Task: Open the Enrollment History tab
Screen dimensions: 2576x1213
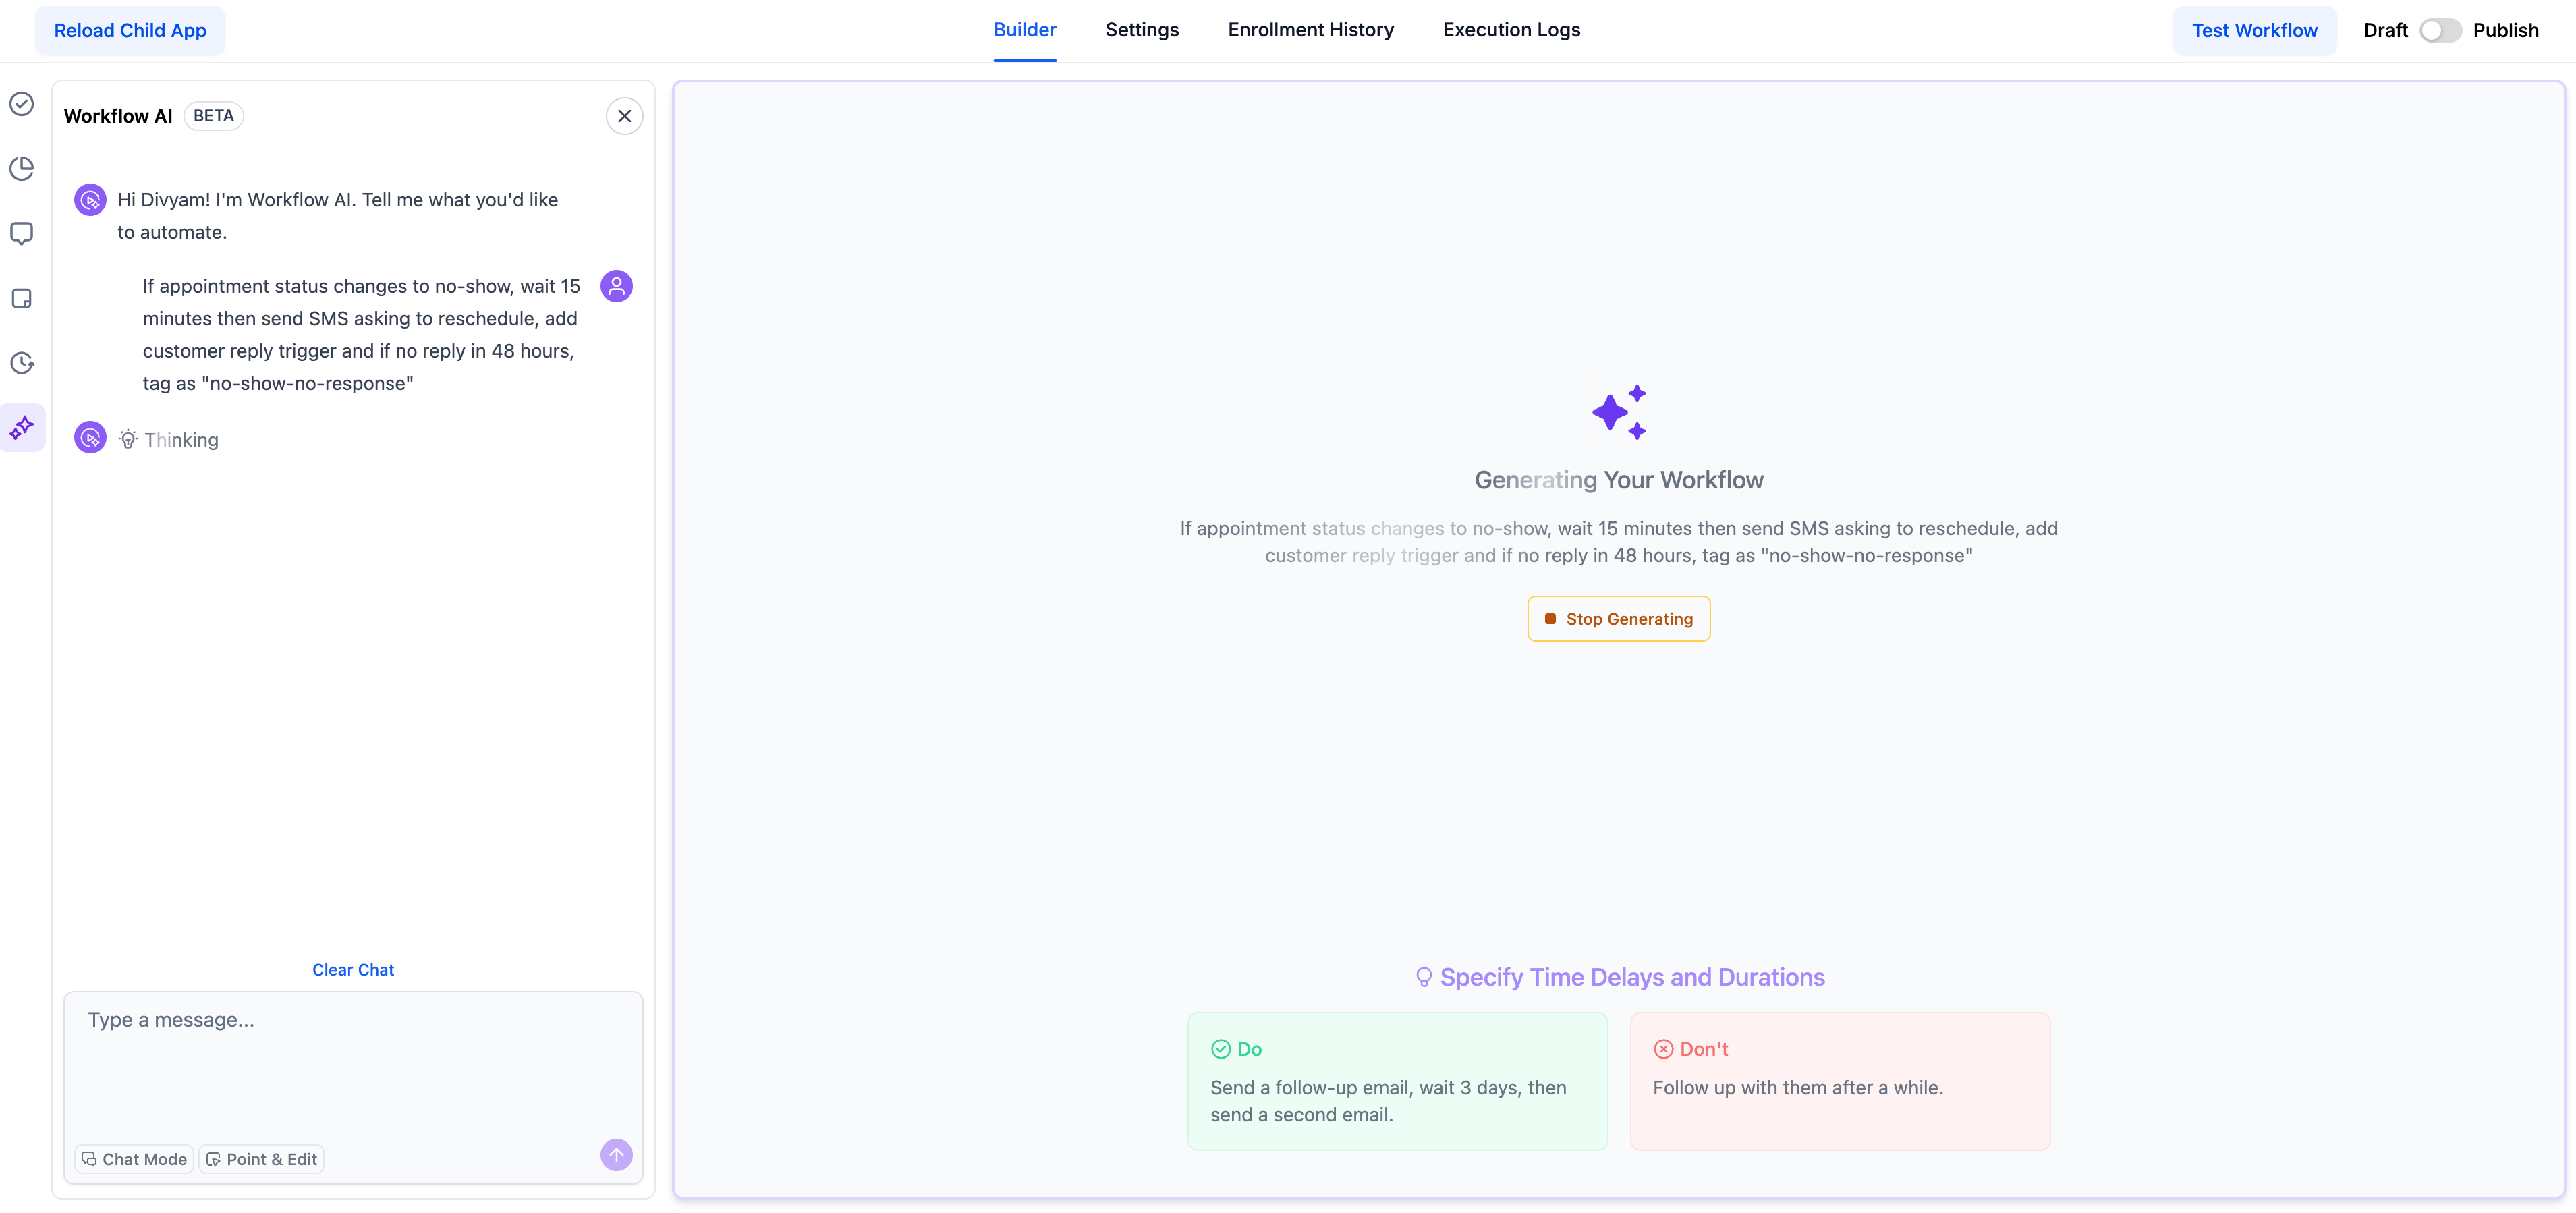Action: pyautogui.click(x=1310, y=30)
